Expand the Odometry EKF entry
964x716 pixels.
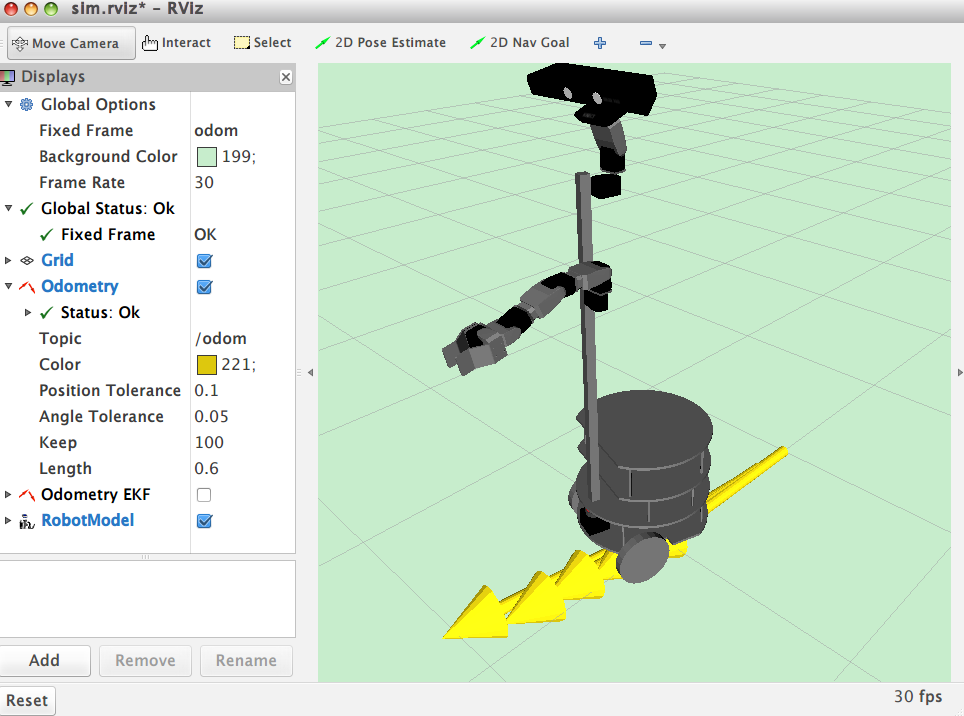pyautogui.click(x=8, y=494)
